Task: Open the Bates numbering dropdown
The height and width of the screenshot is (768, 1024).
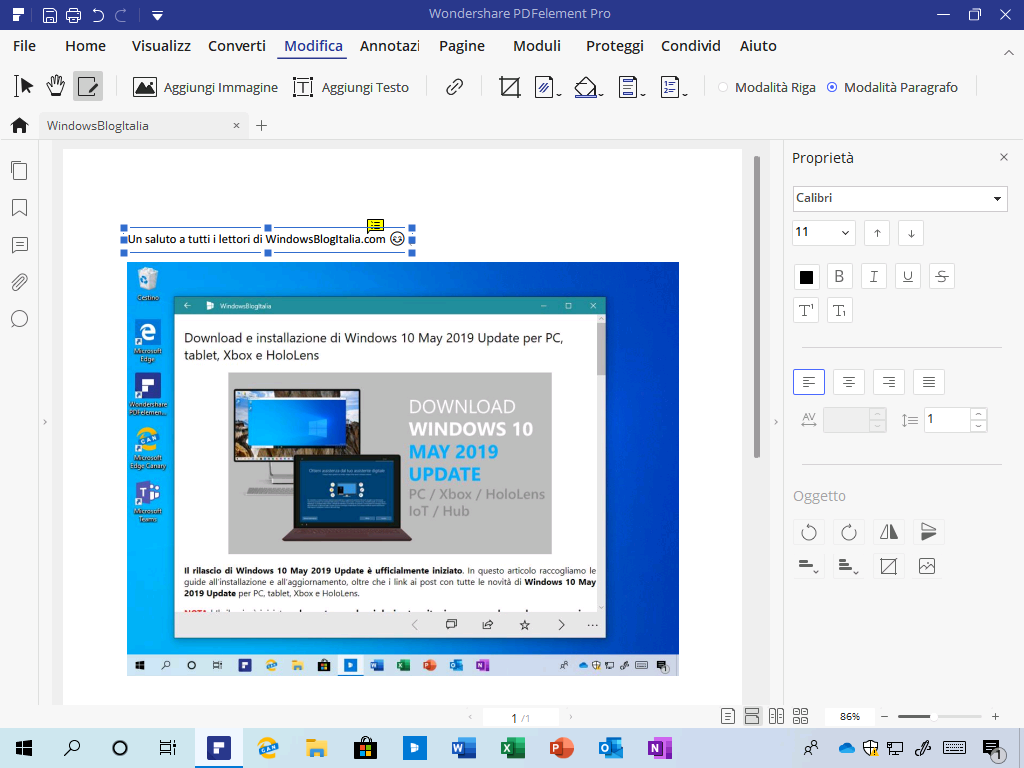Action: [674, 87]
